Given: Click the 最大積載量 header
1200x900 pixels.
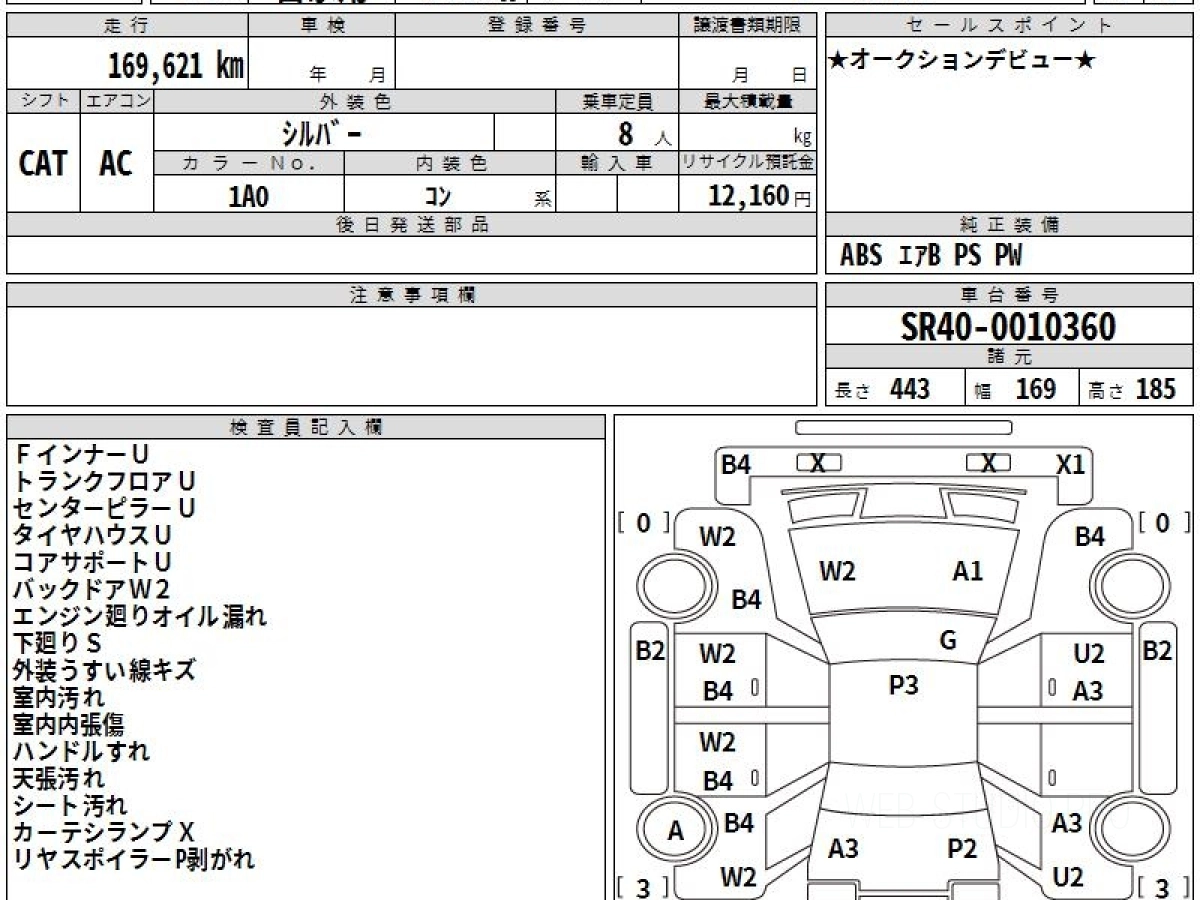Looking at the screenshot, I should (747, 101).
